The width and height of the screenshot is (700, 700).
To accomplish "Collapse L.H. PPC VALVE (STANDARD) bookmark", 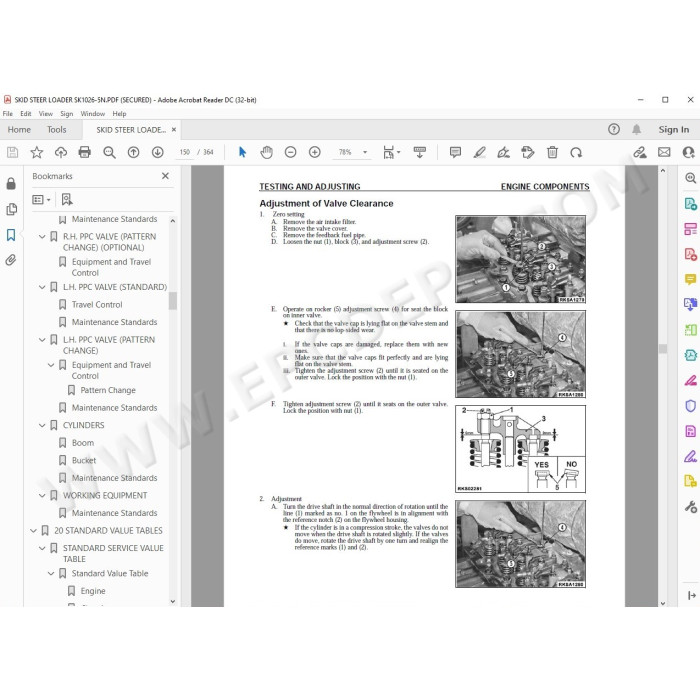I will click(42, 287).
